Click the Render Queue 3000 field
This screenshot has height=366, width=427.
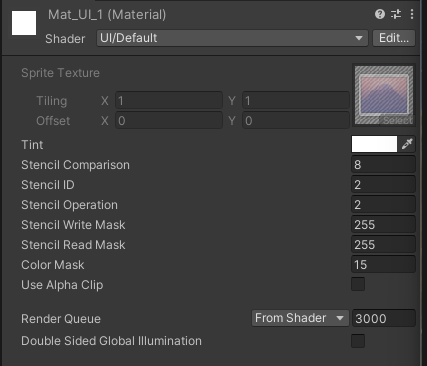pos(384,318)
